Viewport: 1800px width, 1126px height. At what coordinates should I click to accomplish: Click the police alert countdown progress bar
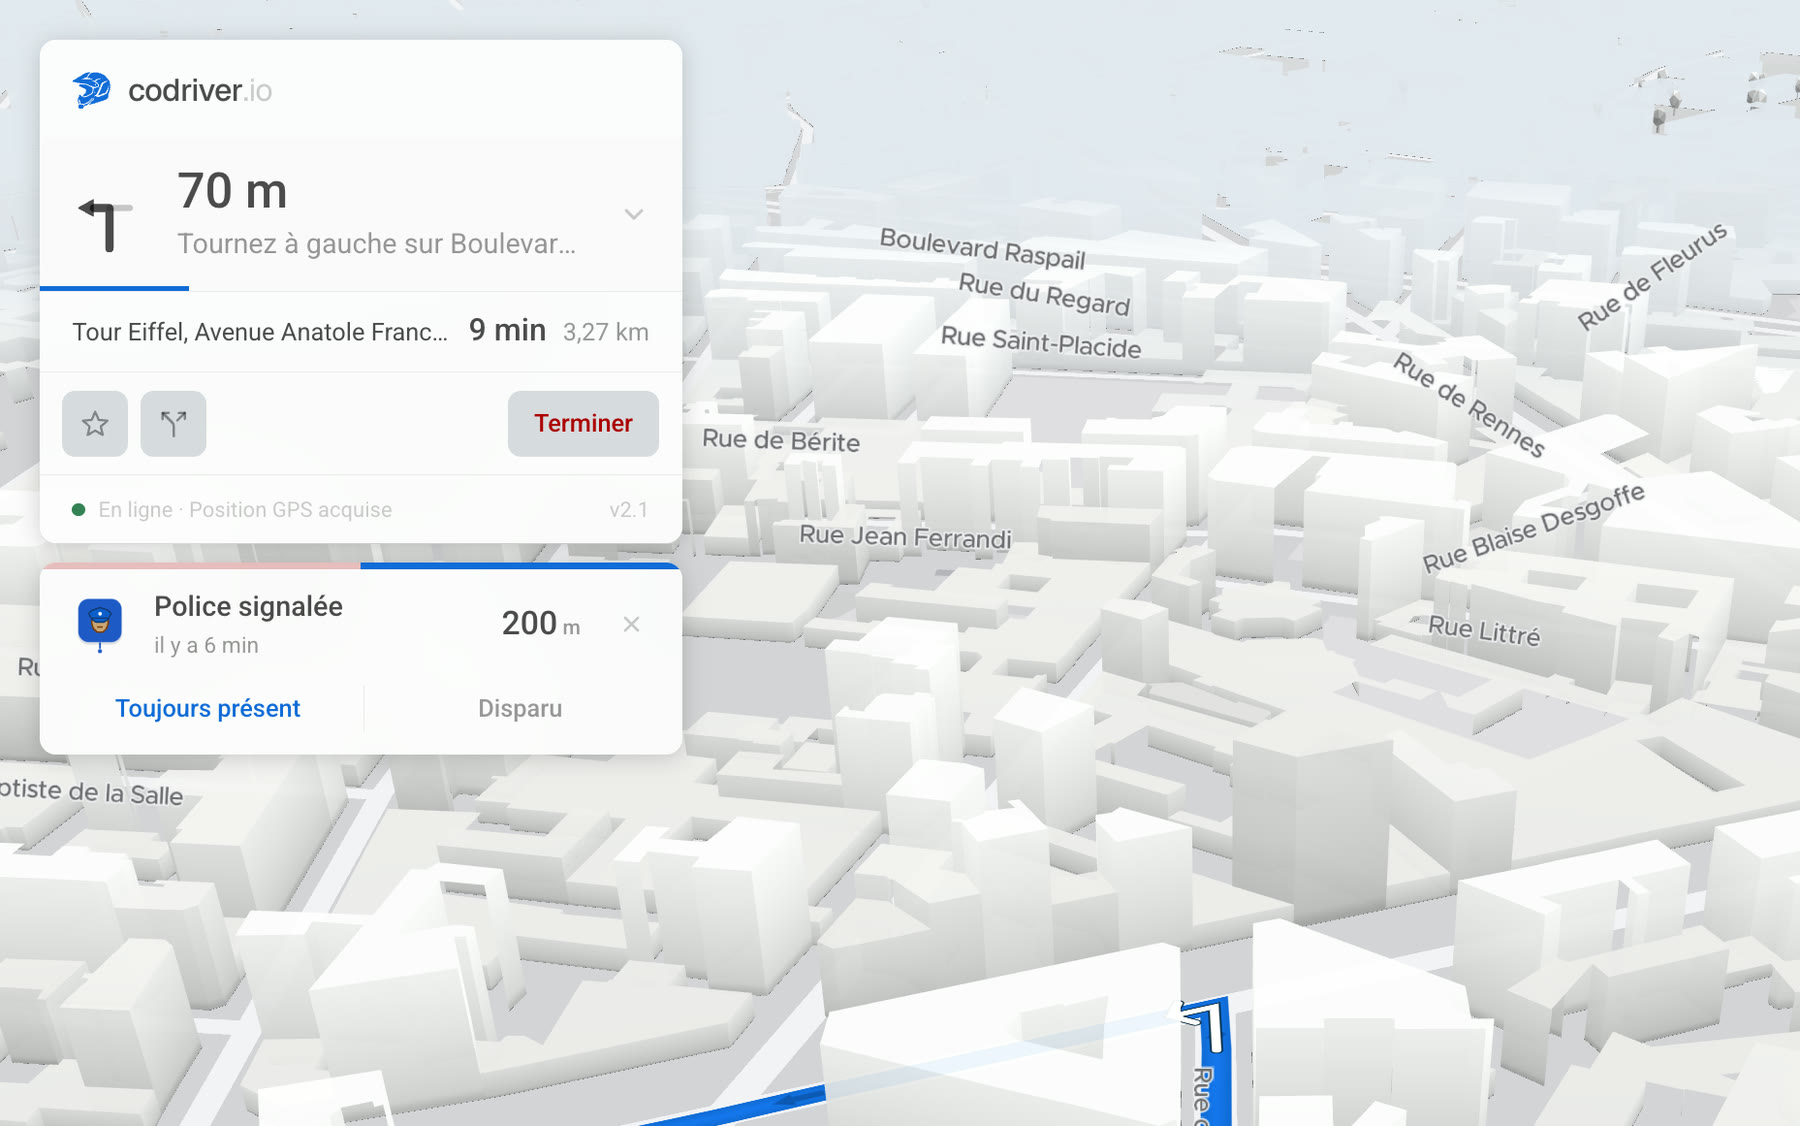(x=361, y=566)
